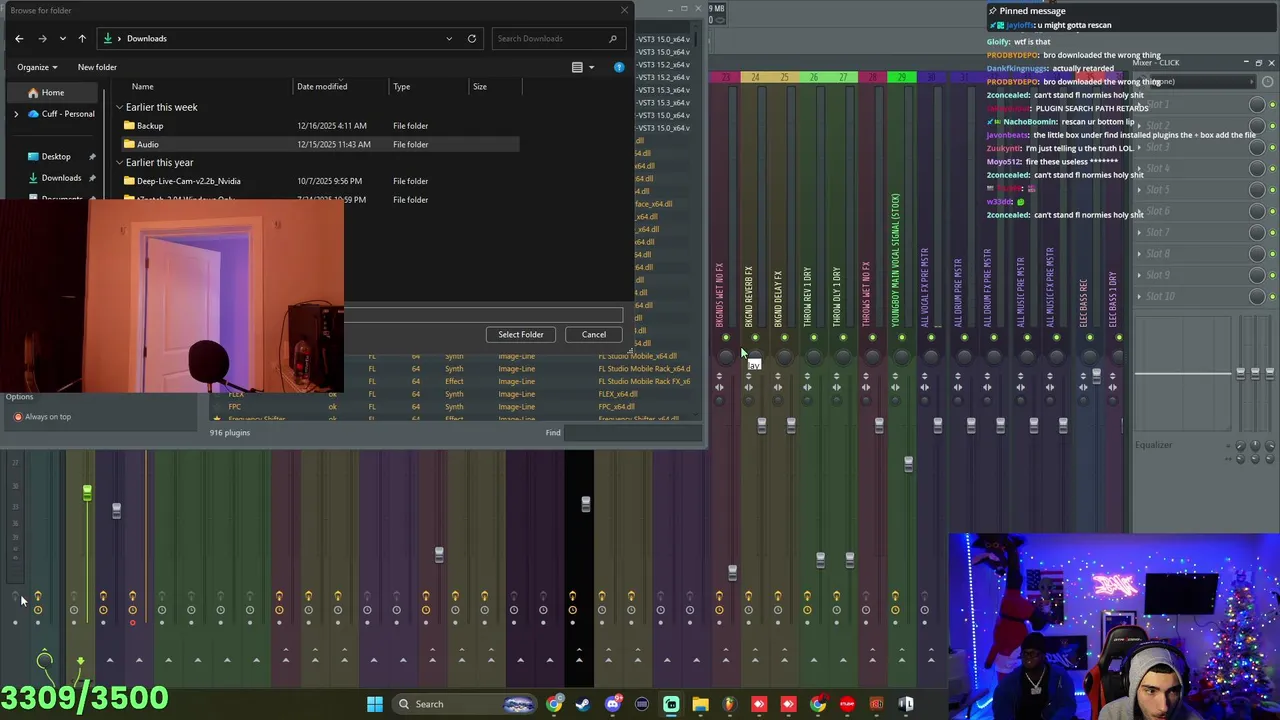This screenshot has width=1280, height=720.
Task: Toggle the Slot 5 enable LED
Action: coord(1272,190)
